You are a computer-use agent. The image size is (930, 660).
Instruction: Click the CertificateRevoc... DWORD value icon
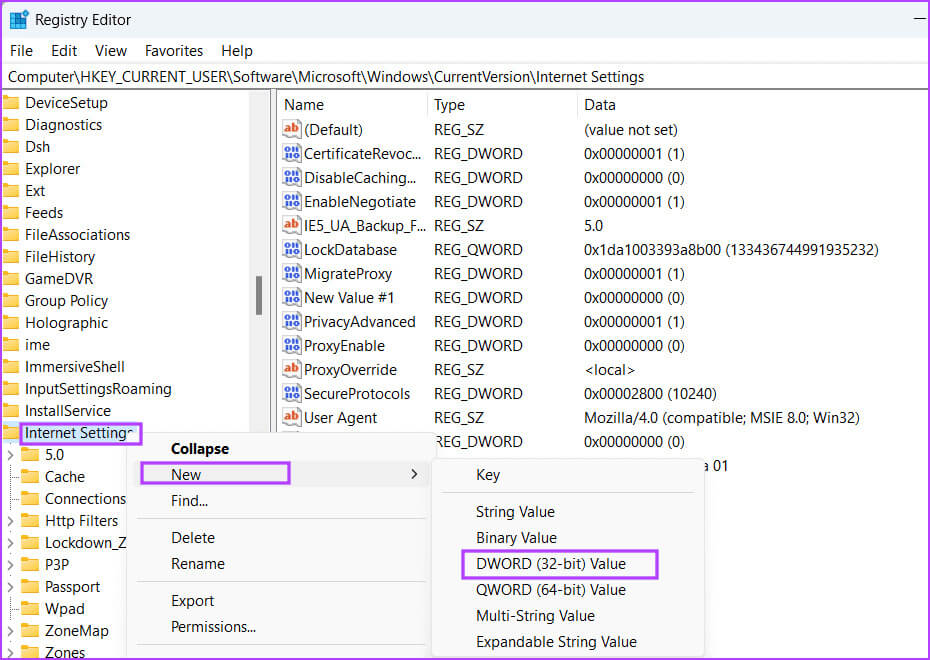click(x=291, y=153)
